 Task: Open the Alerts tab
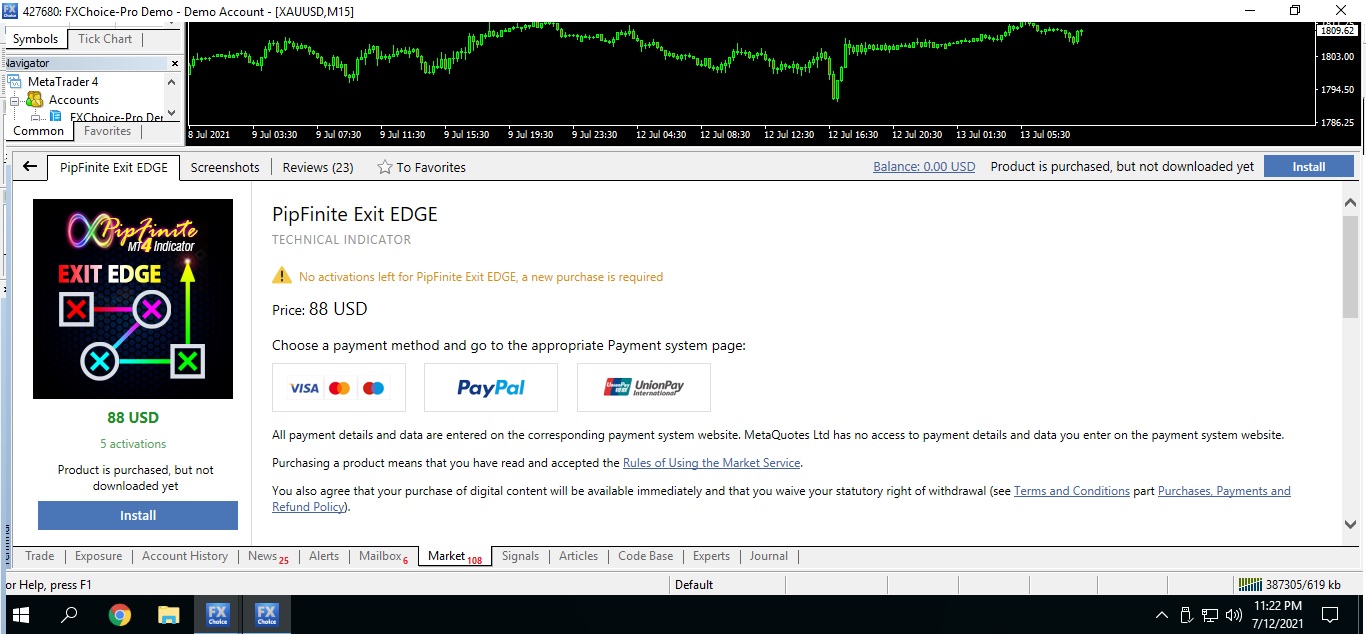(x=324, y=556)
